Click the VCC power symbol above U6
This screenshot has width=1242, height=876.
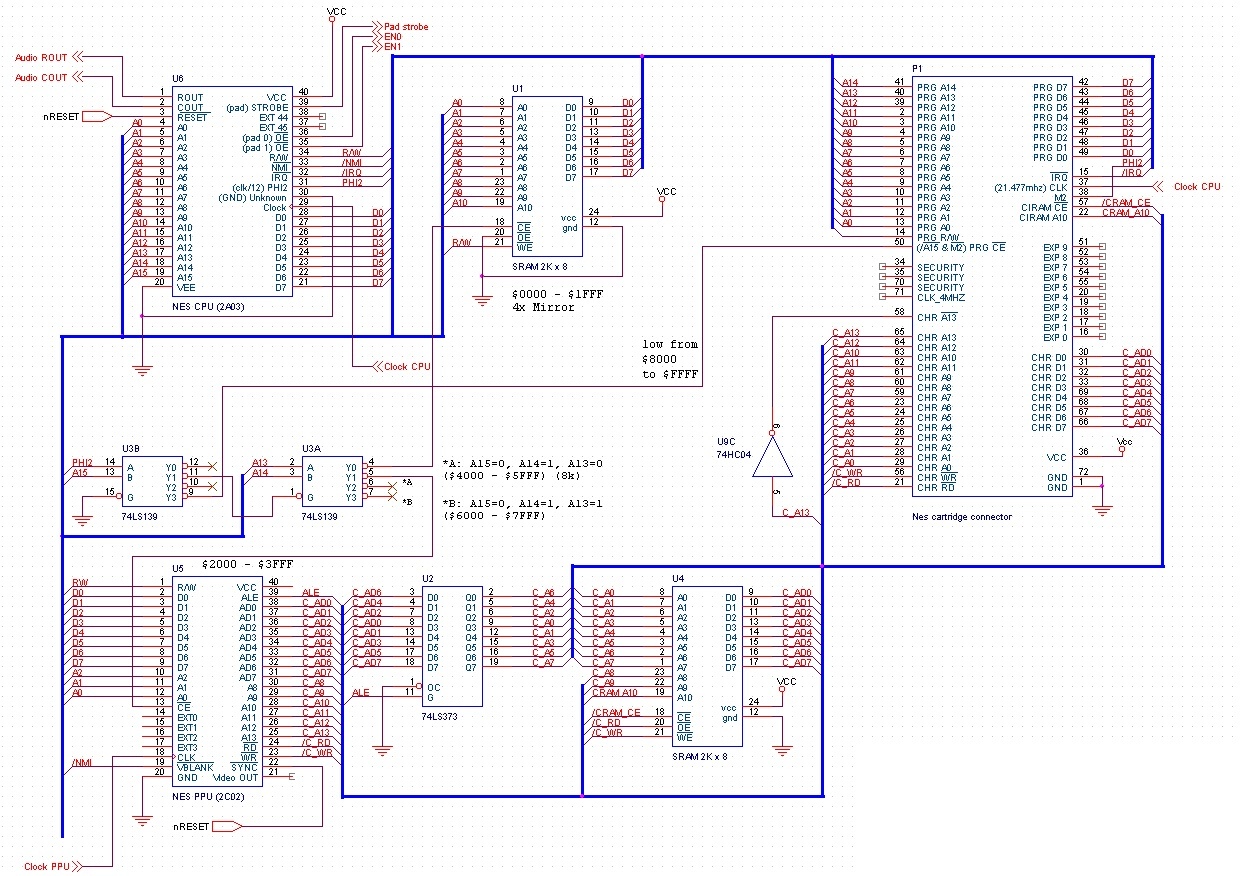pyautogui.click(x=332, y=17)
